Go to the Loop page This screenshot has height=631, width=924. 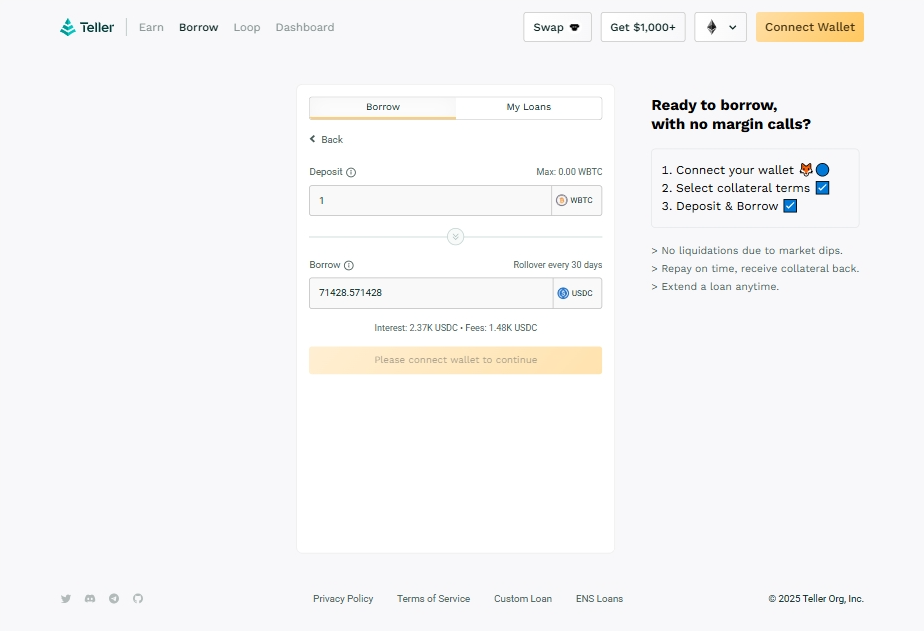247,27
